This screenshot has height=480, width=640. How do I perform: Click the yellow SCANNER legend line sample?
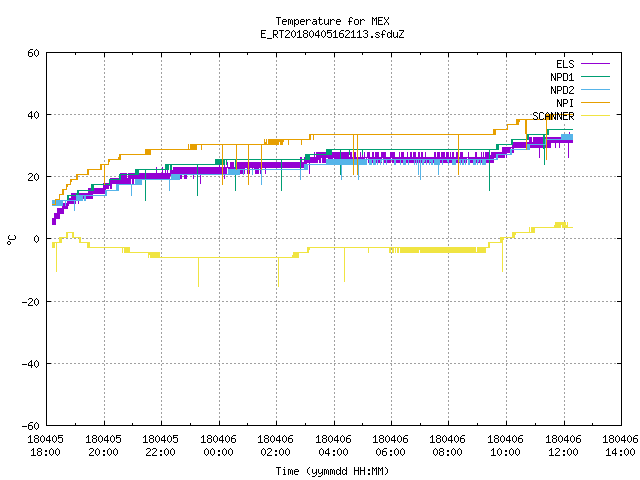[x=595, y=116]
